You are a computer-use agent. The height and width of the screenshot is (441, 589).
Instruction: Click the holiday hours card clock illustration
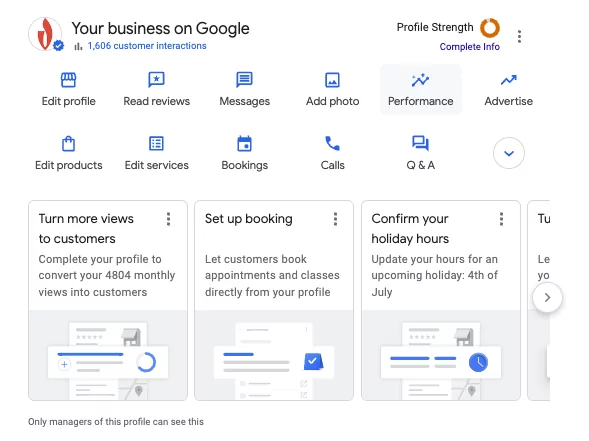[x=478, y=362]
